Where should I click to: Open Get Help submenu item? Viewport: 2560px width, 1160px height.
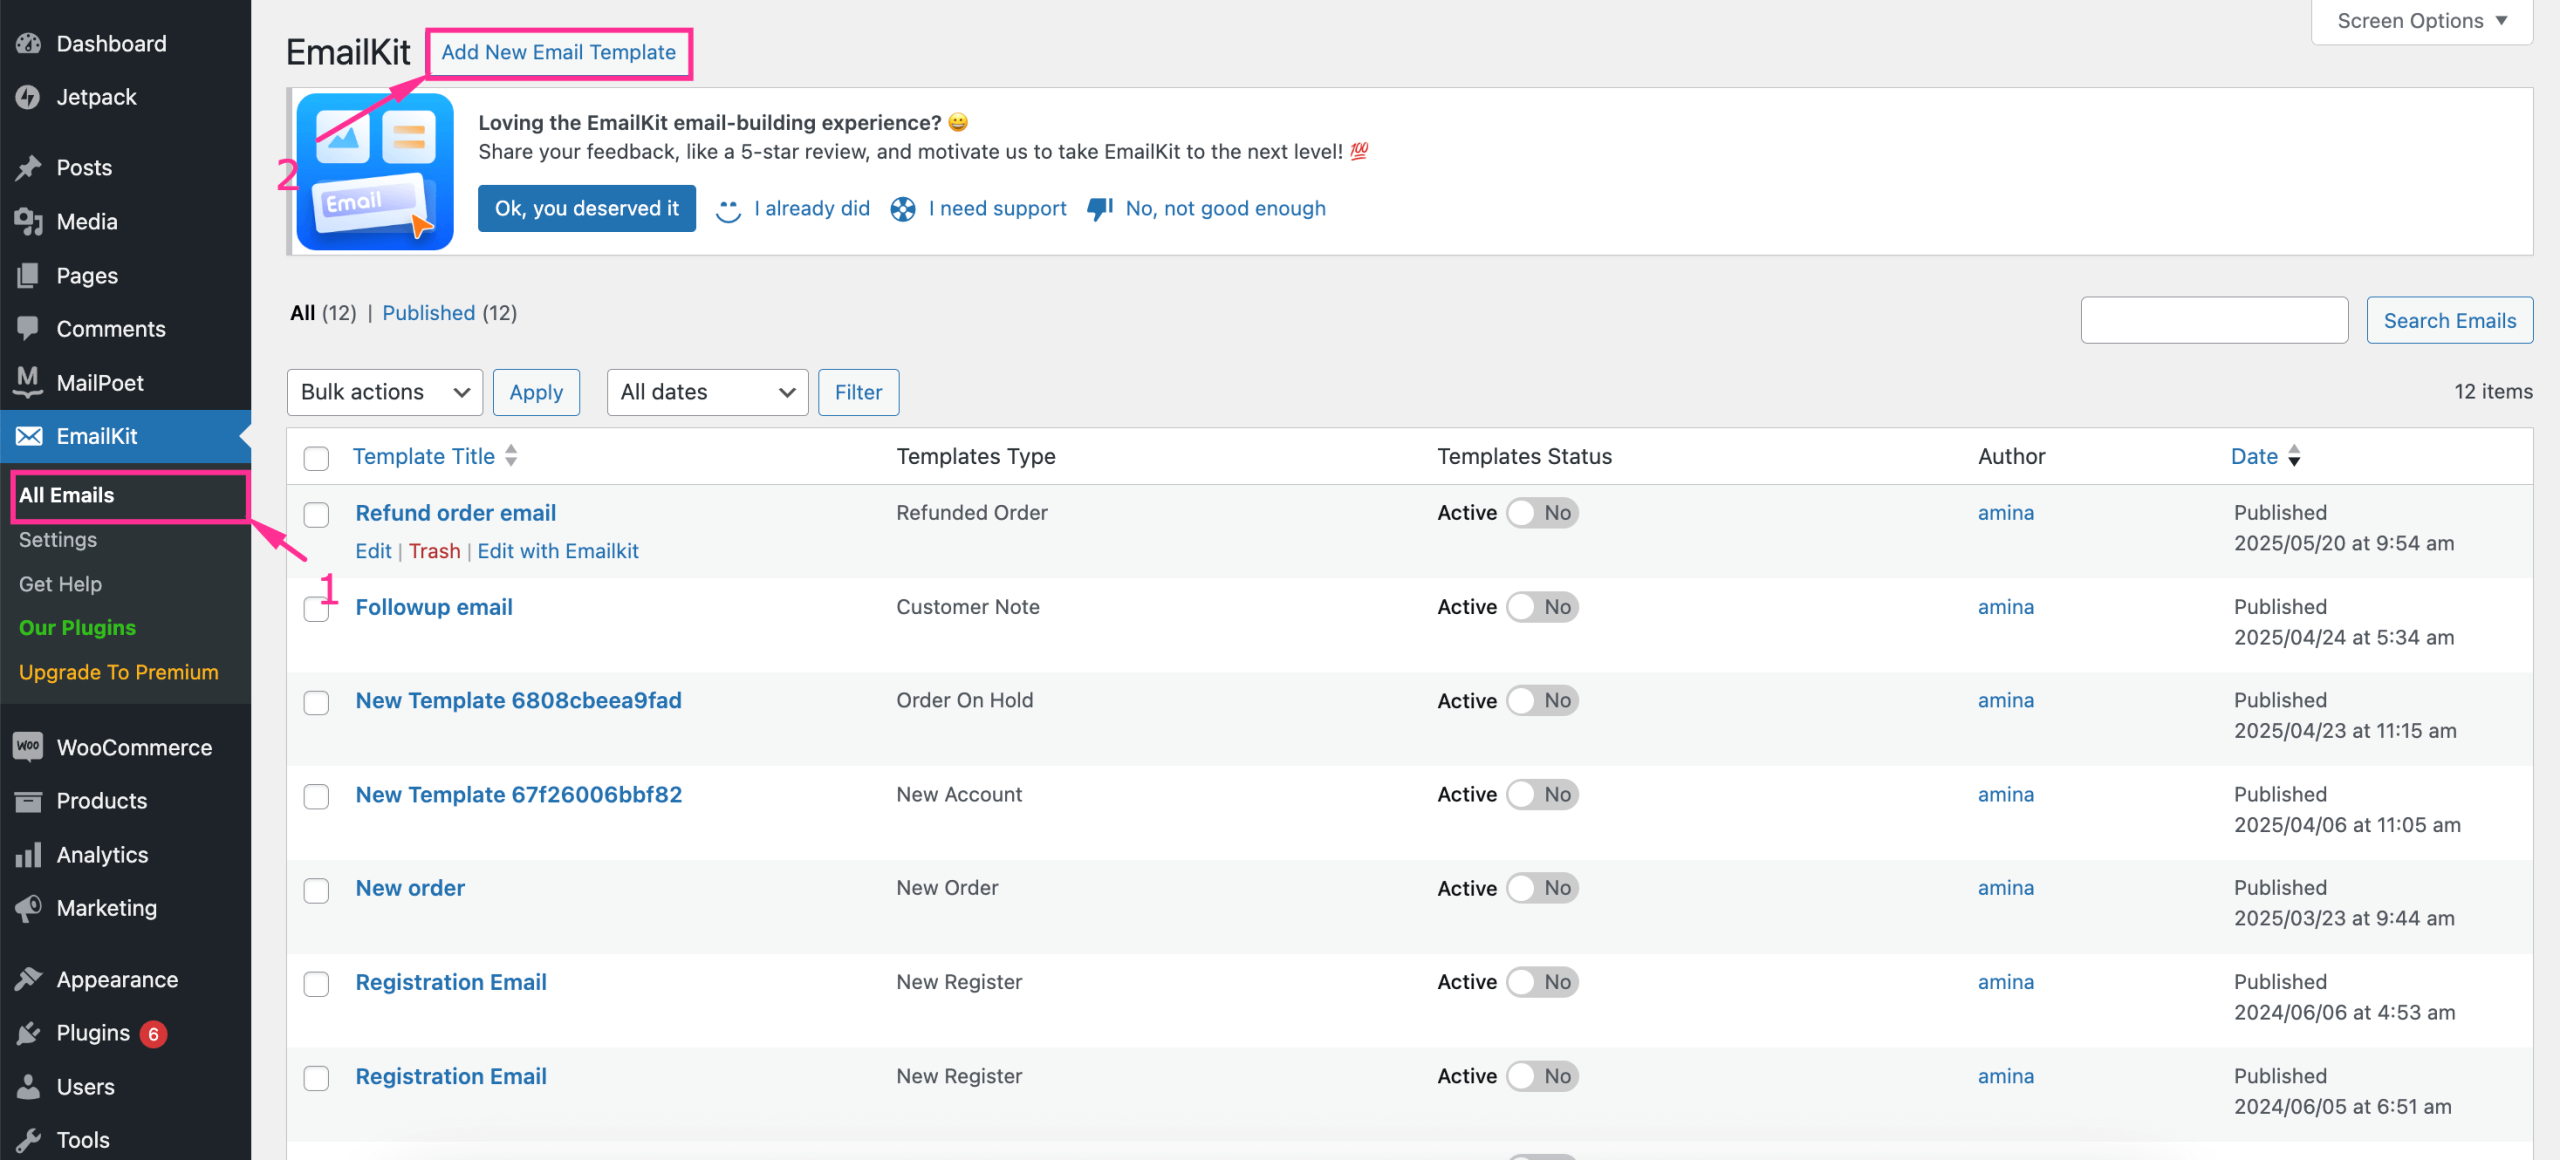60,584
